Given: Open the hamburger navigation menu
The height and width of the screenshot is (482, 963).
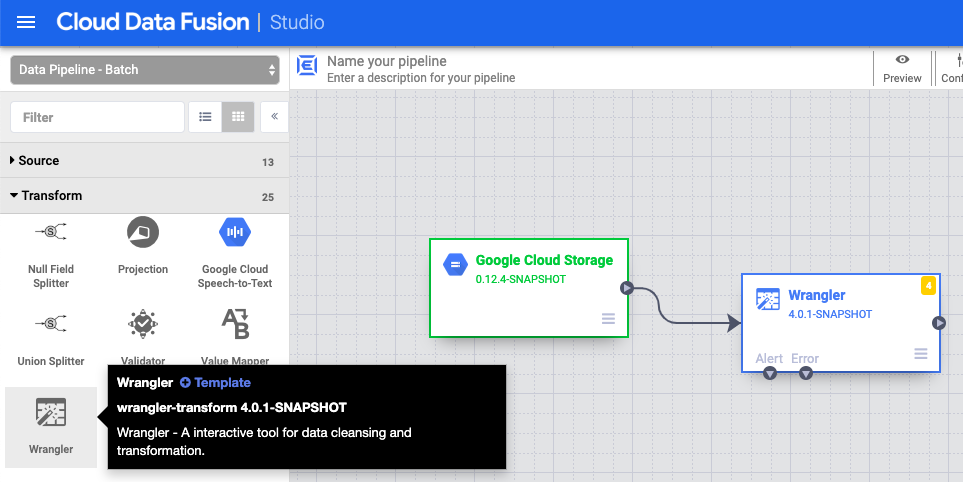Looking at the screenshot, I should click(x=26, y=22).
